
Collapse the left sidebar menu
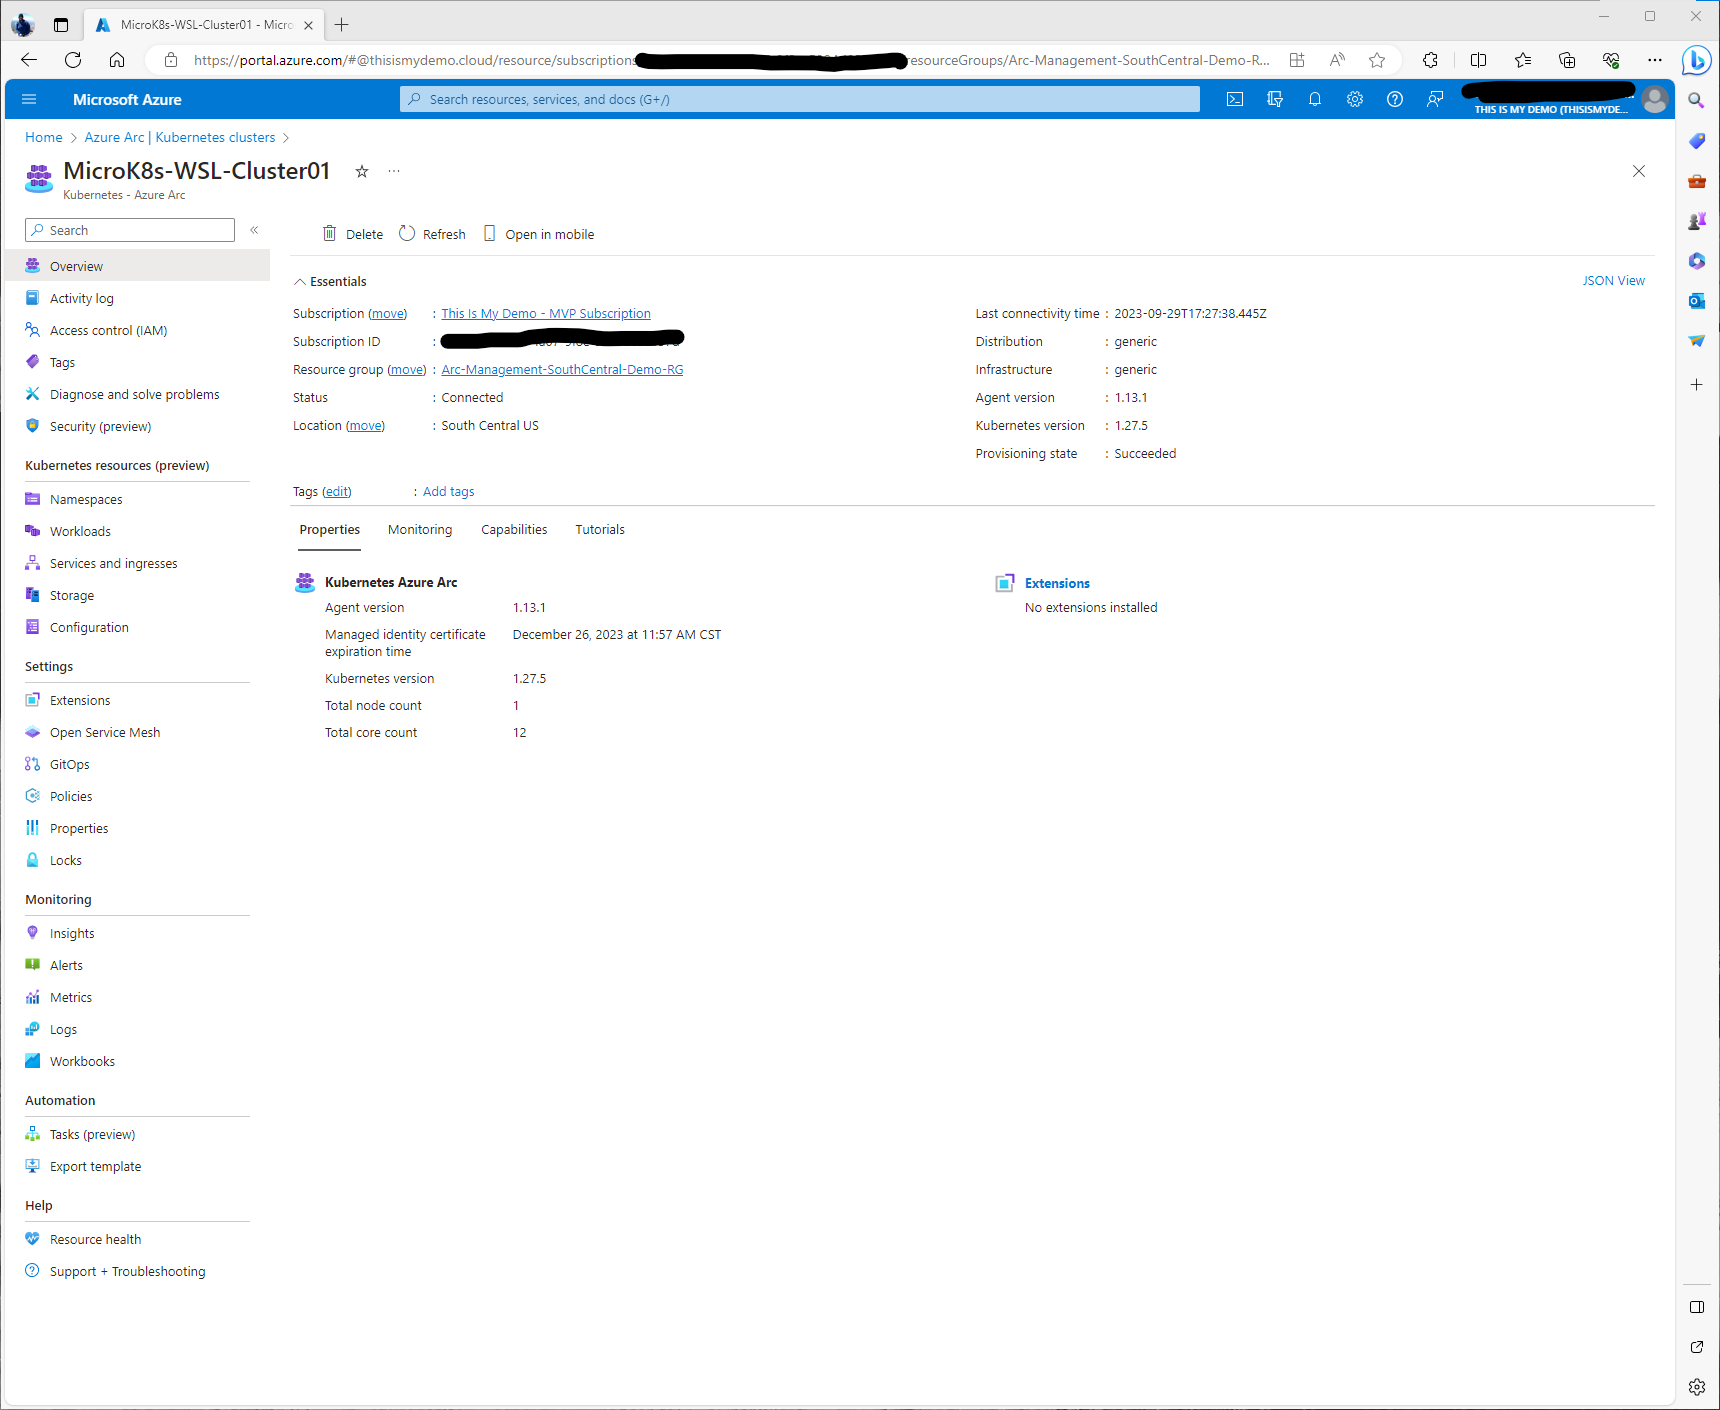(x=254, y=230)
